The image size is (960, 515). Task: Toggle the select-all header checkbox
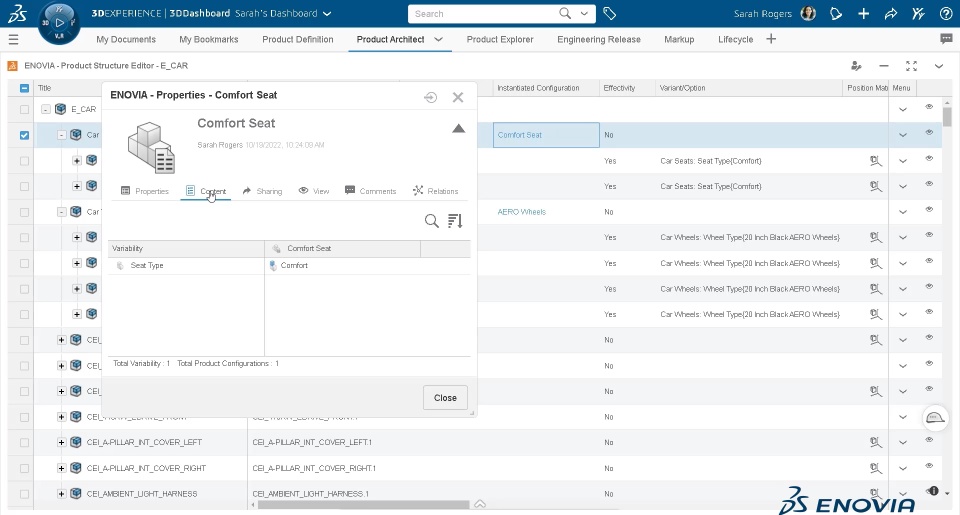click(24, 88)
